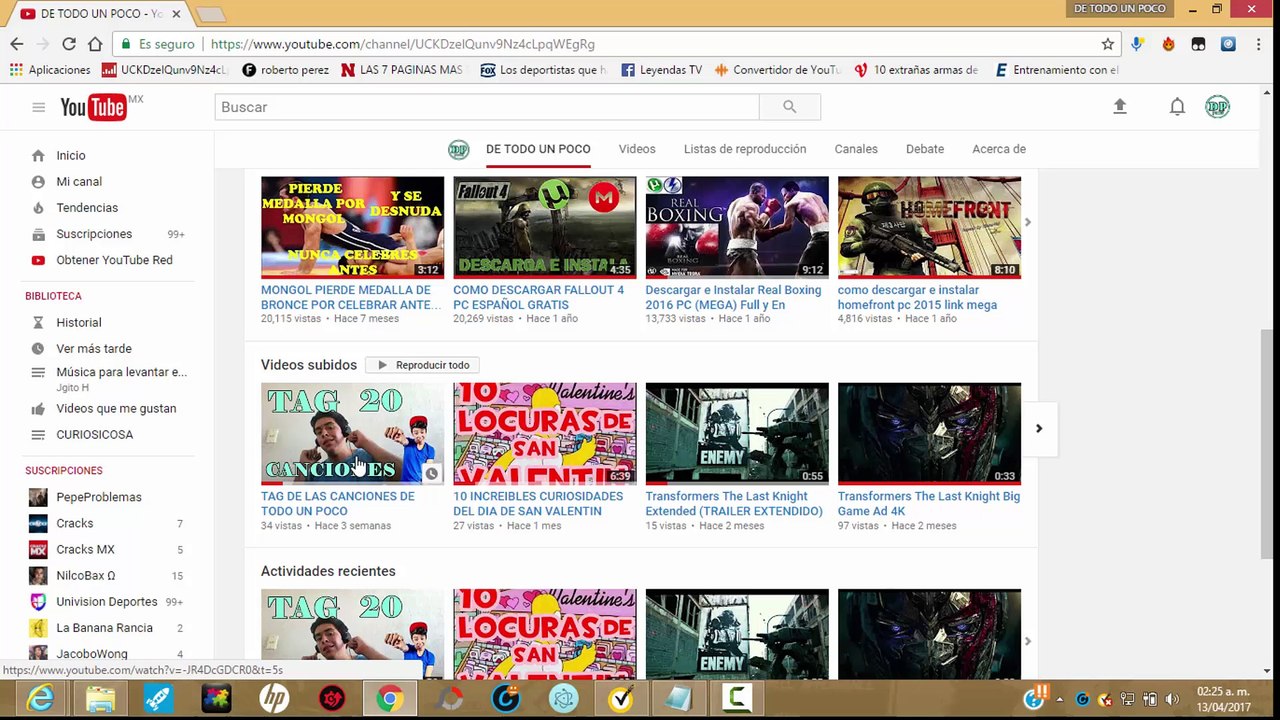This screenshot has height=720, width=1280.
Task: Click the page vertical scrollbar
Action: (1268, 445)
